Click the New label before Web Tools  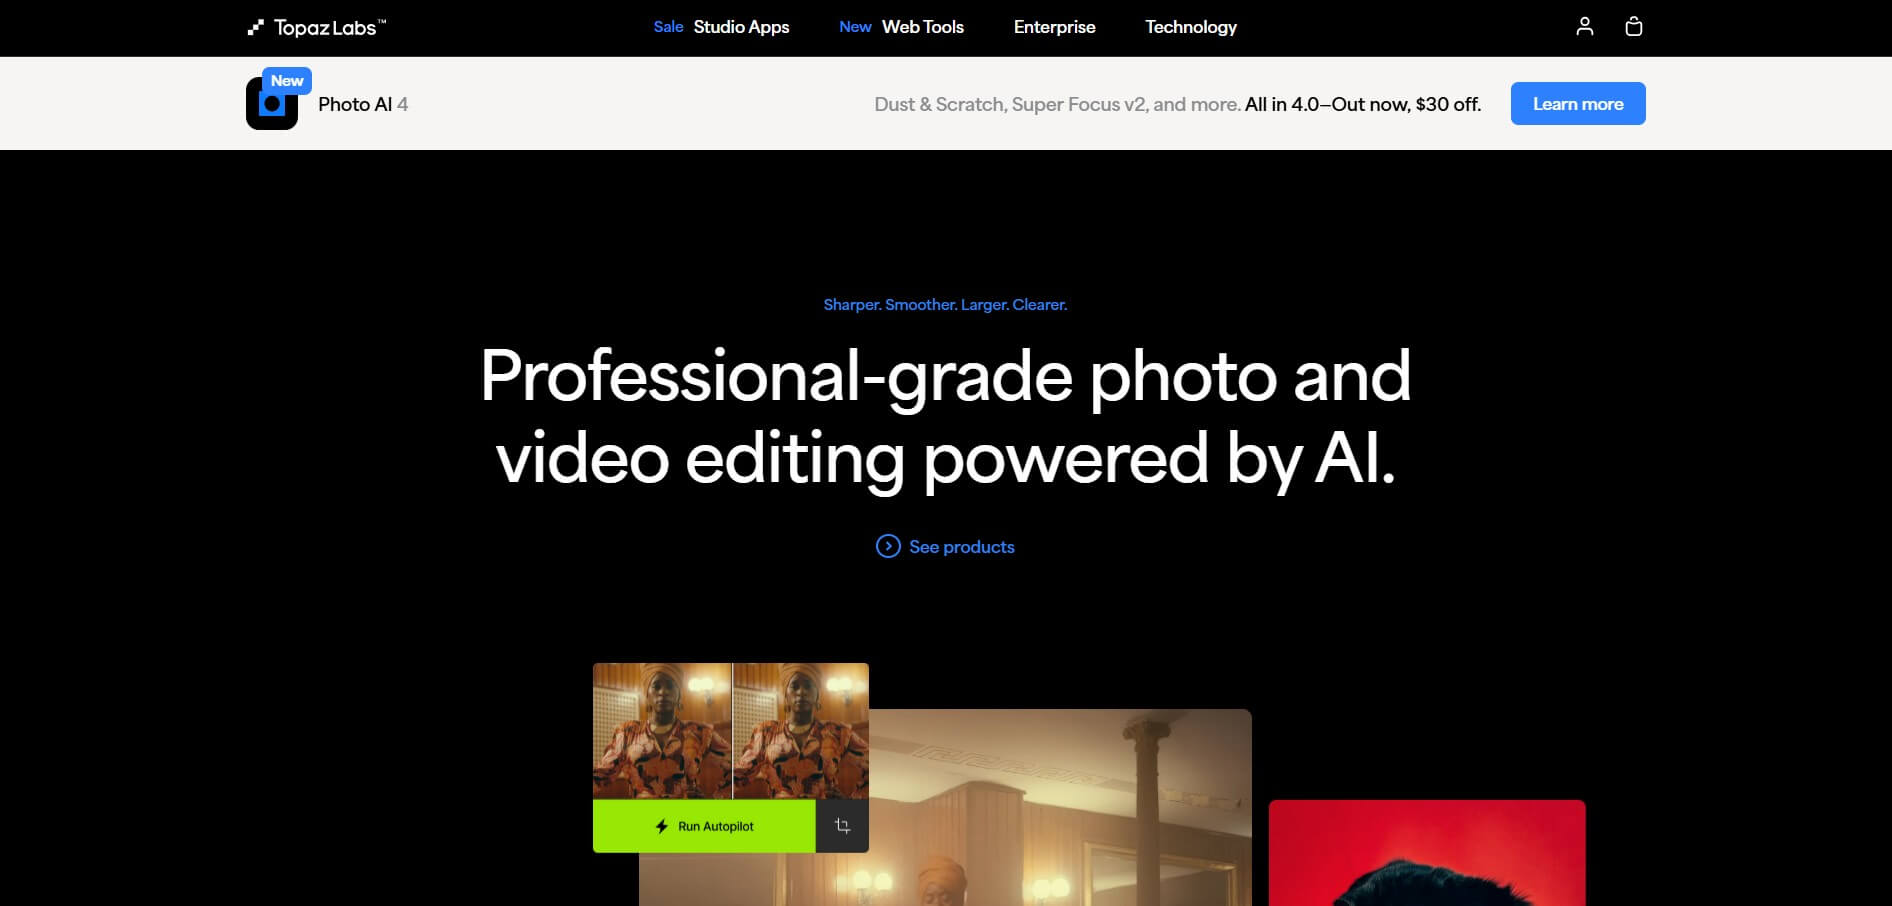(855, 27)
